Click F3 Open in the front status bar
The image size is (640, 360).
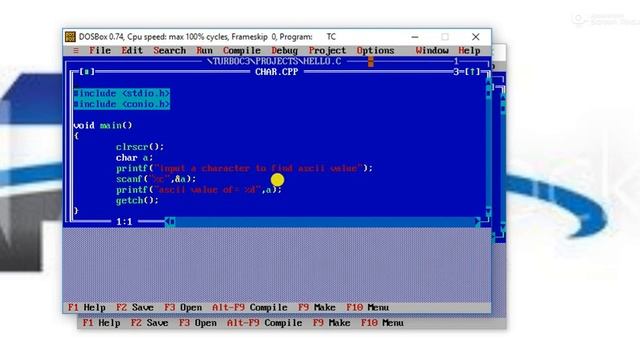[x=183, y=307]
